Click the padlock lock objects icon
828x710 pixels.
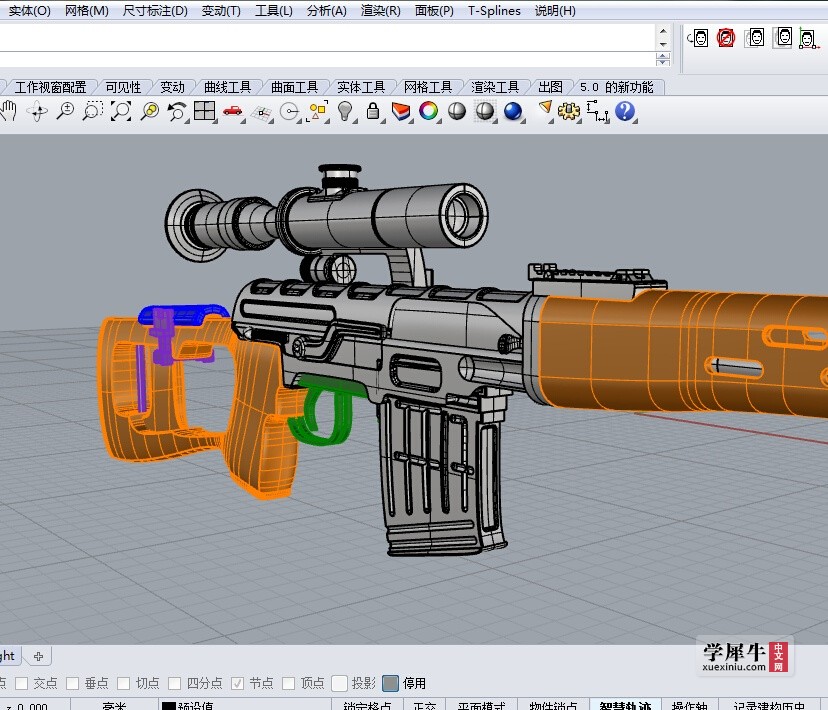click(x=373, y=111)
